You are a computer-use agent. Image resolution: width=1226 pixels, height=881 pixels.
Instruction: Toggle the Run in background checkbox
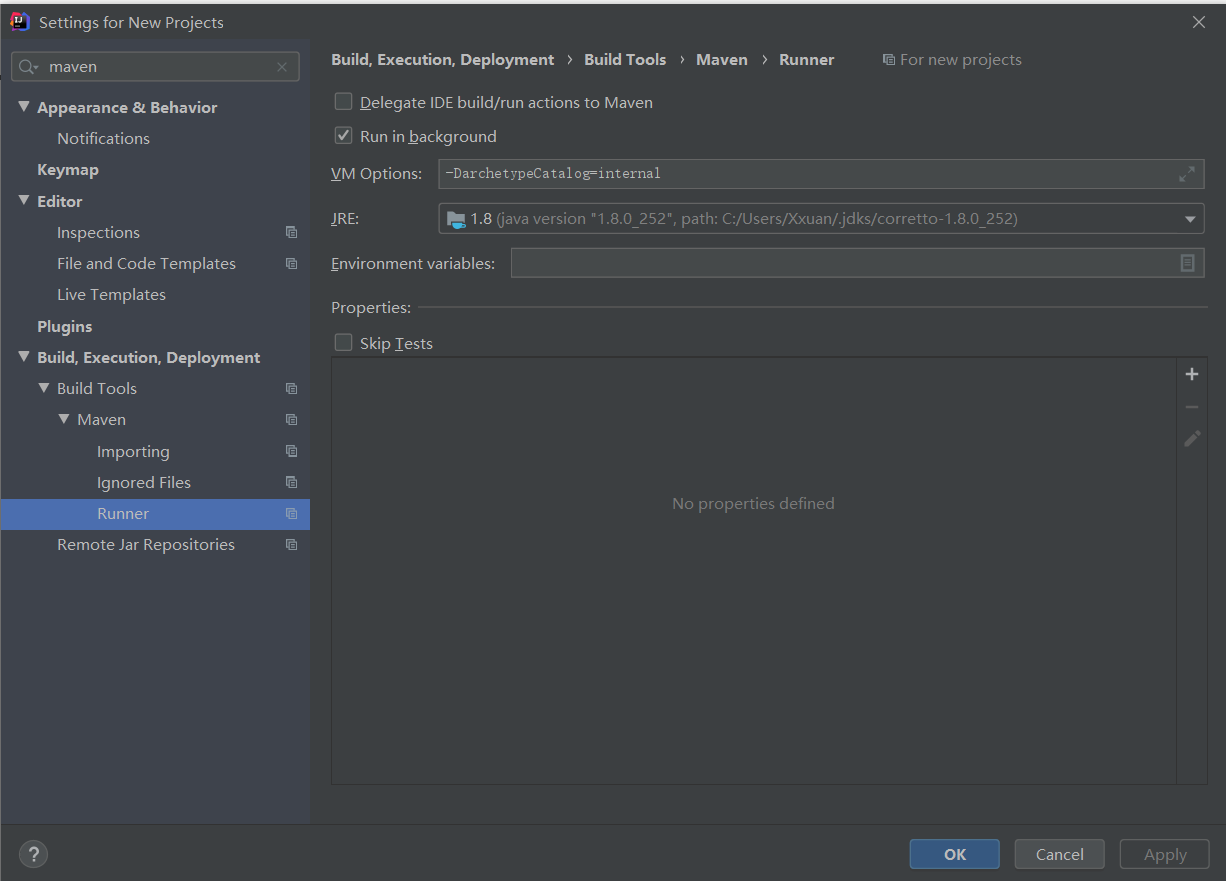[343, 135]
